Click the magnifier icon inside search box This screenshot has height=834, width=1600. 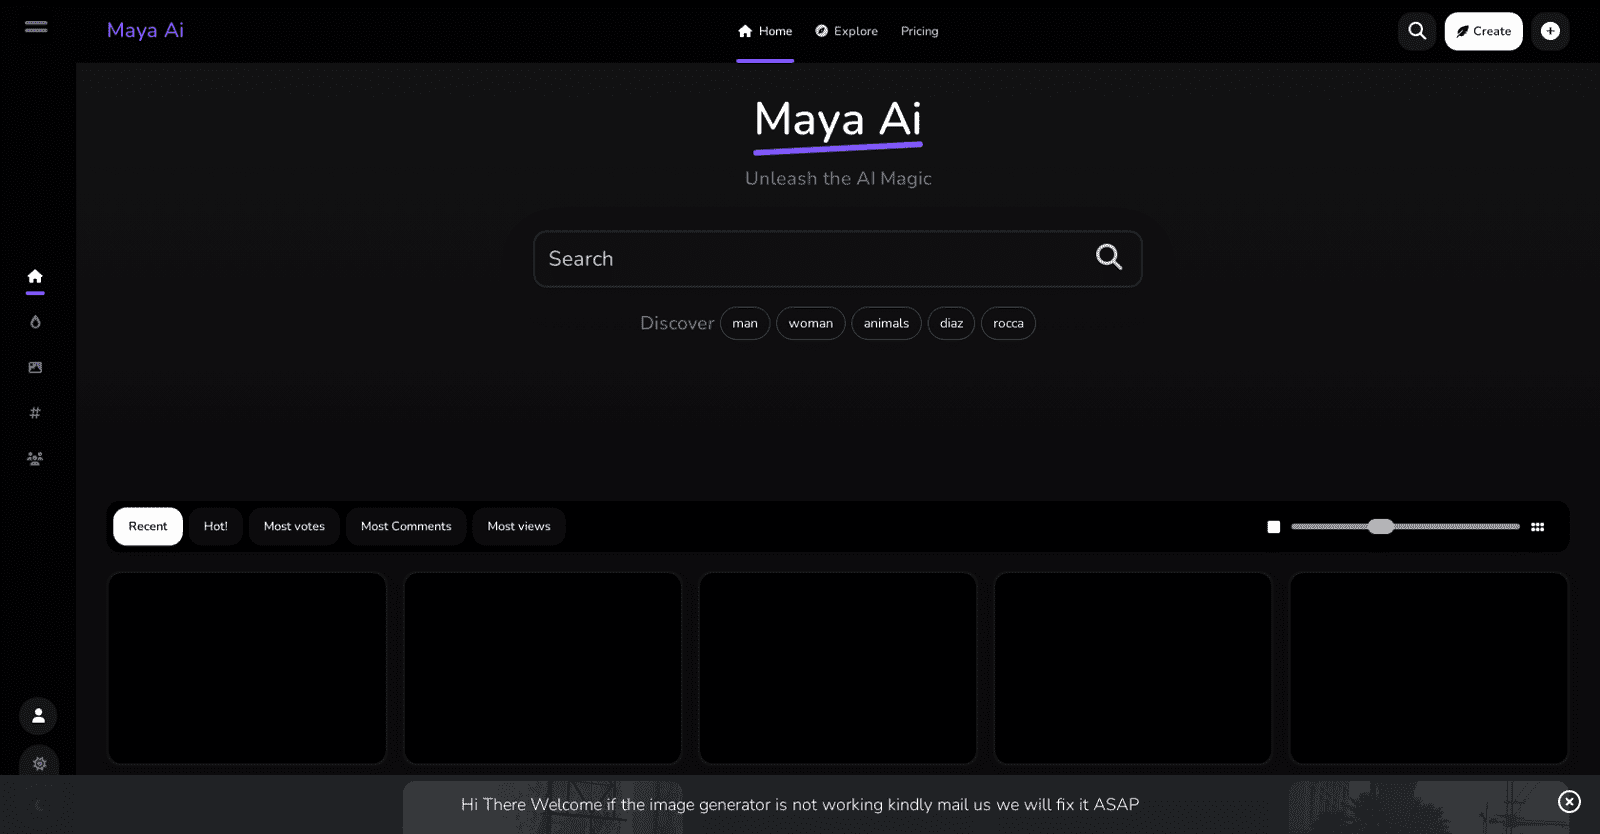(1109, 257)
